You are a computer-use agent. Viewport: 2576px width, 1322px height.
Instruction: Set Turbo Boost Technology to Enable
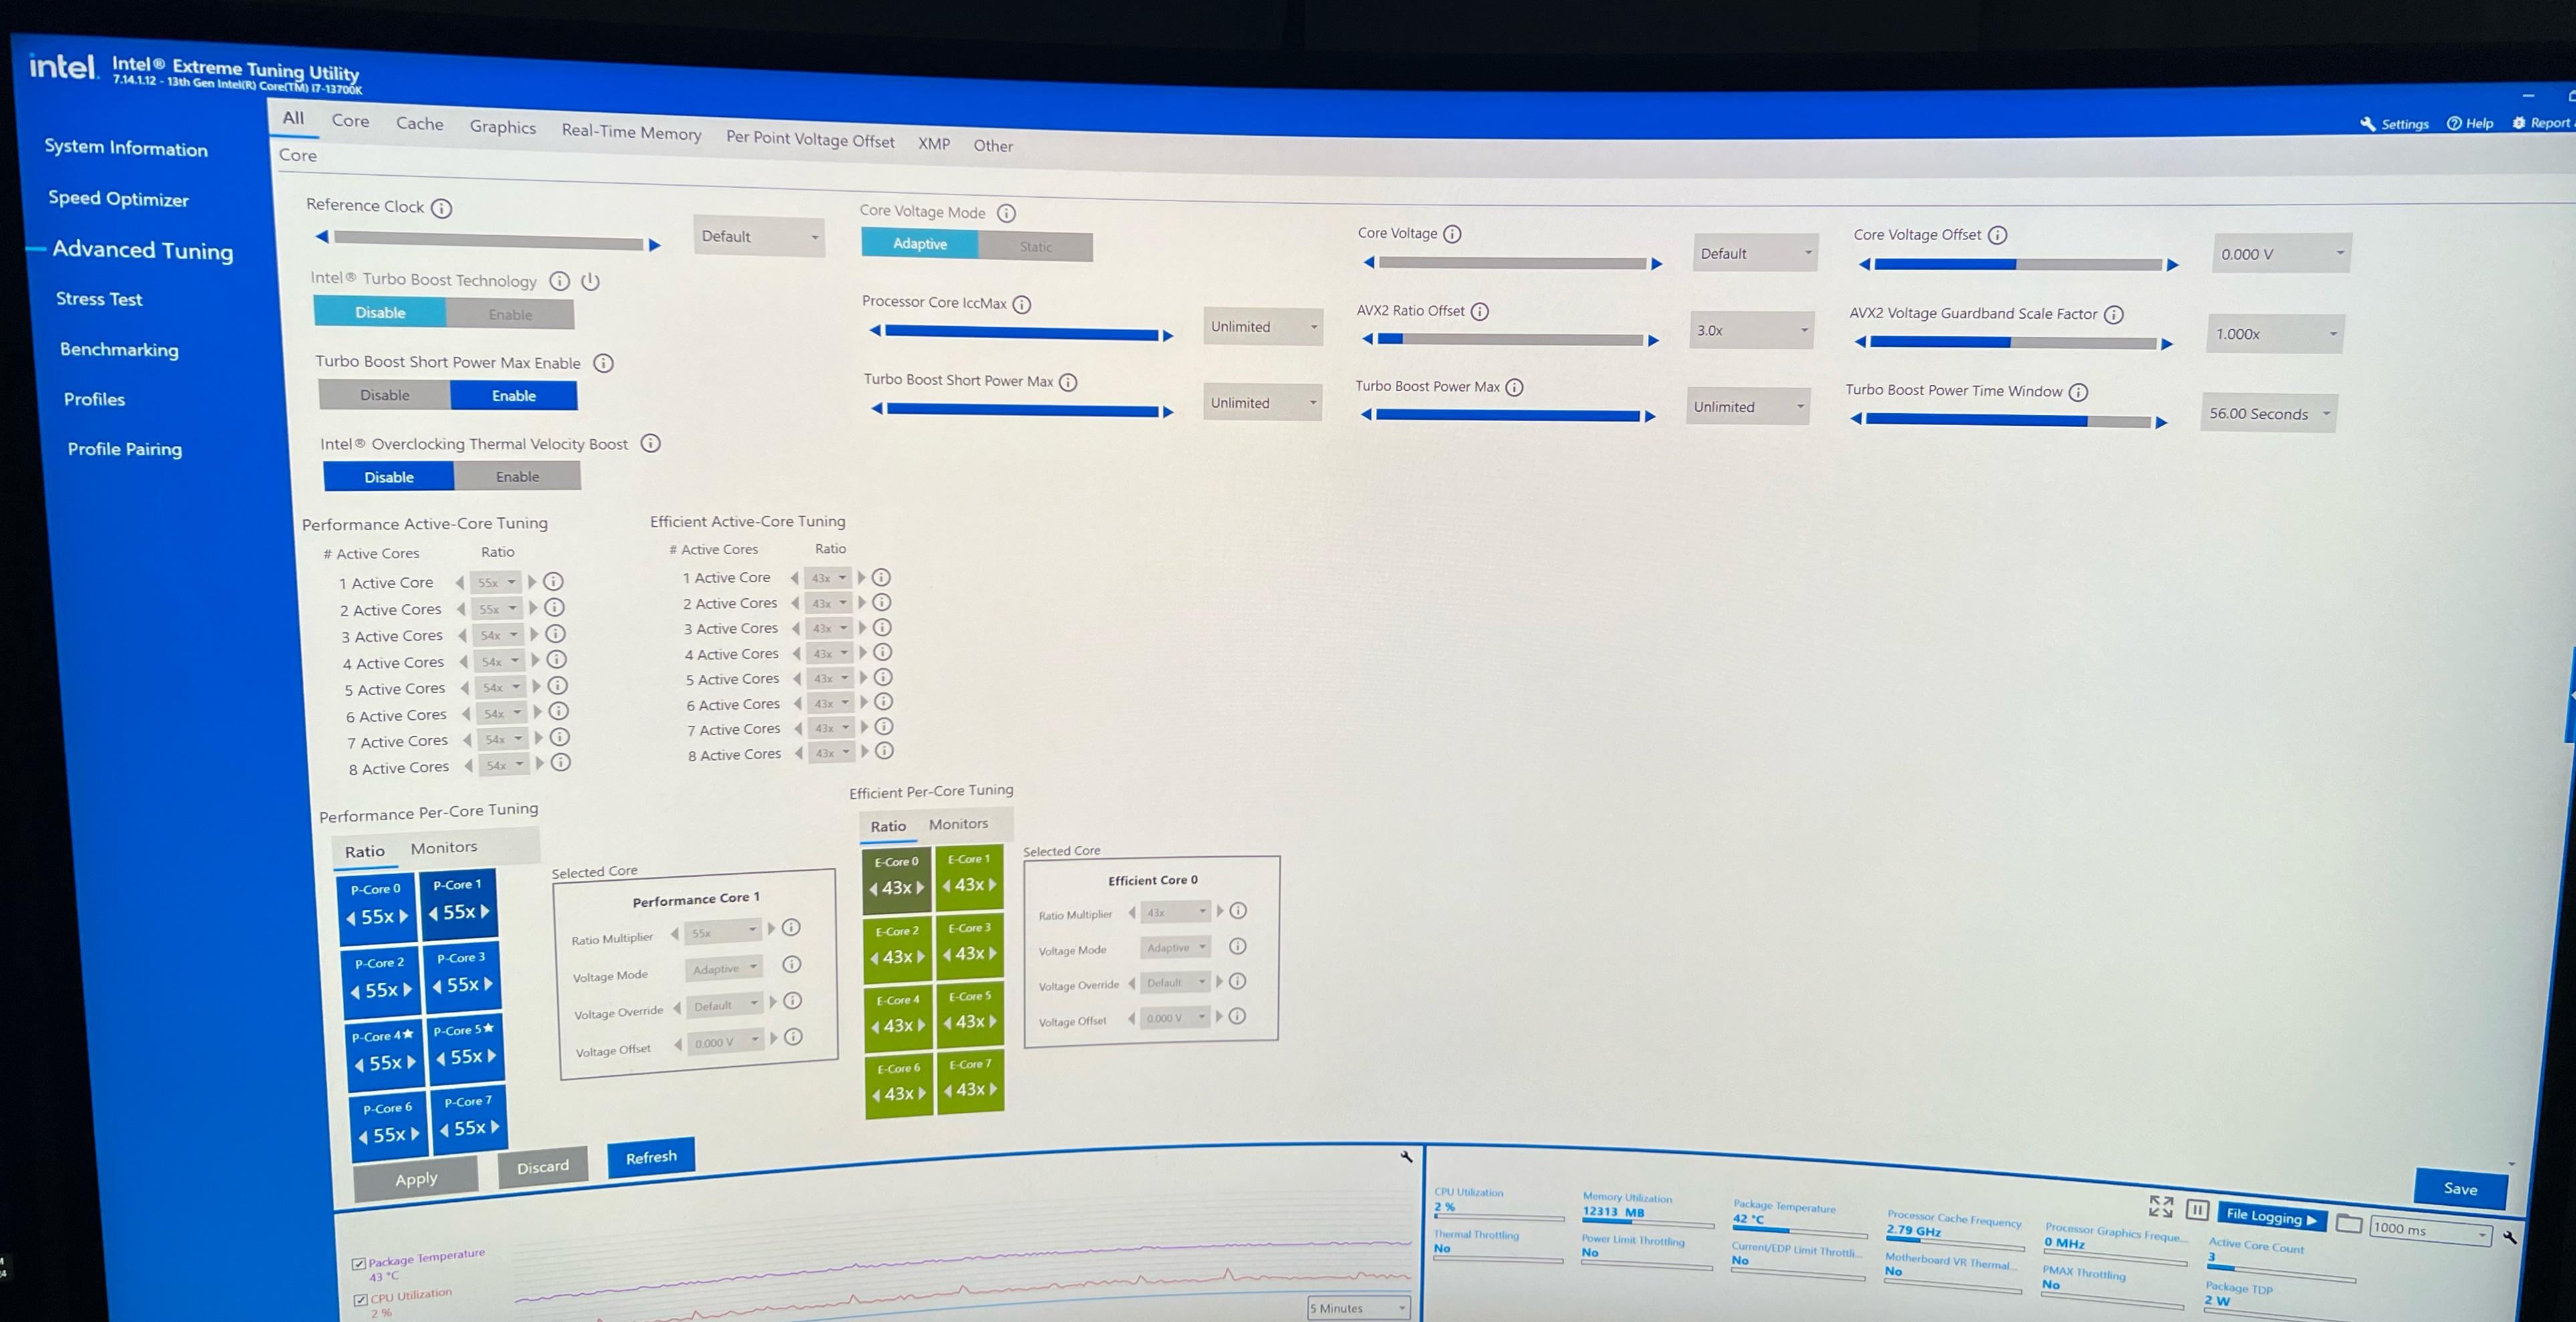click(510, 314)
